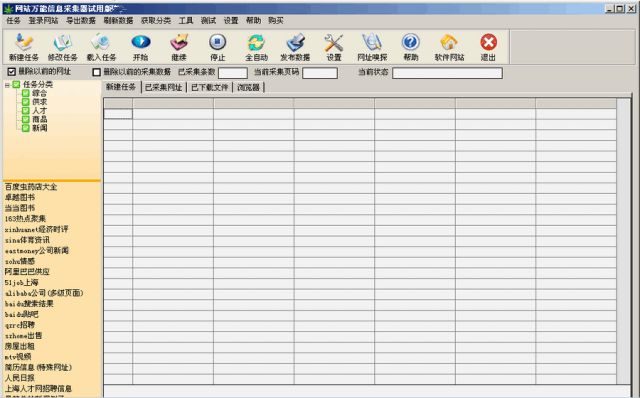This screenshot has height=398, width=640.
Task: Open the 任务 menu
Action: (13, 20)
